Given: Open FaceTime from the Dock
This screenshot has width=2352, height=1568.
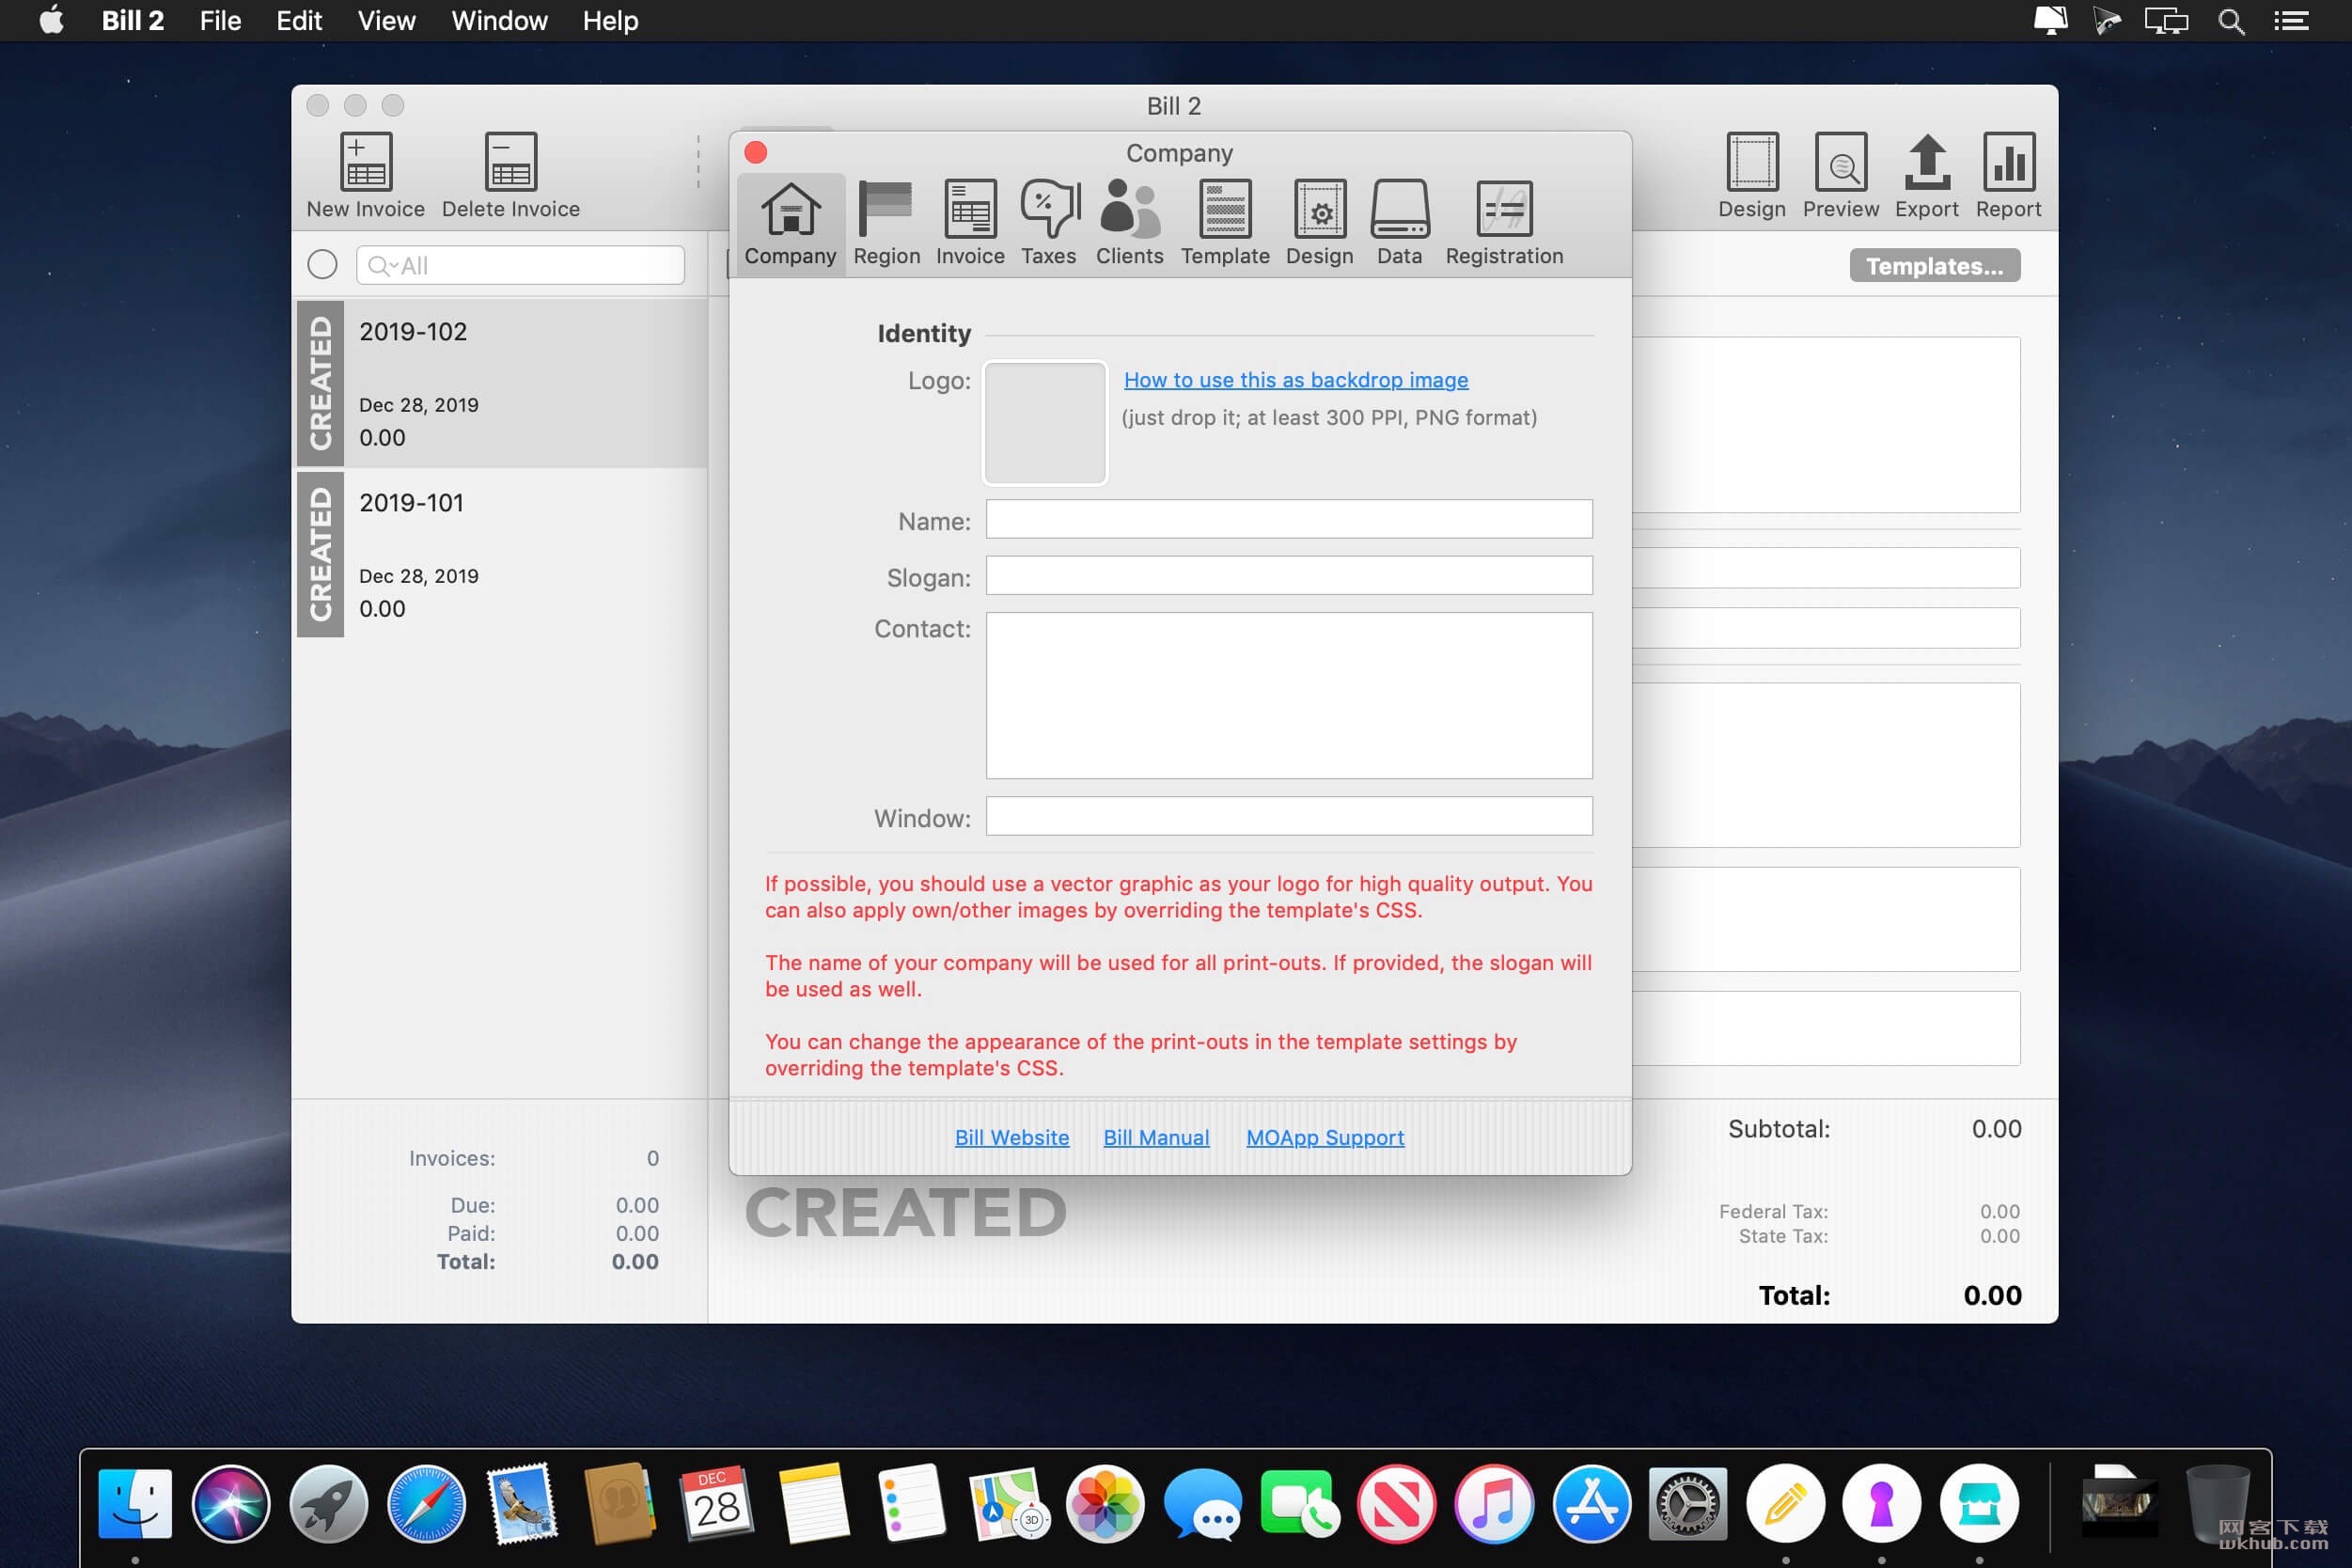Looking at the screenshot, I should click(1299, 1503).
